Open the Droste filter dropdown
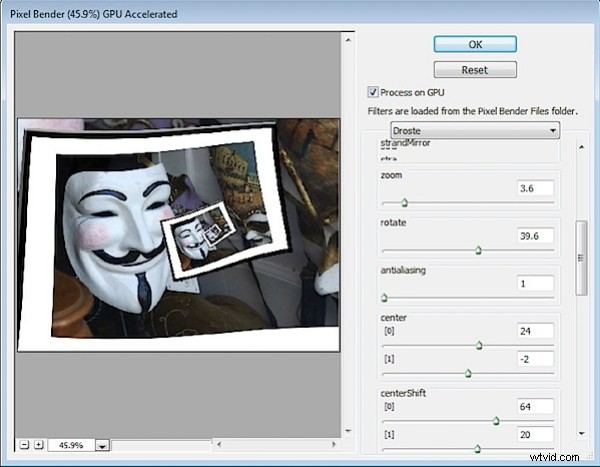600x467 pixels. coord(474,131)
